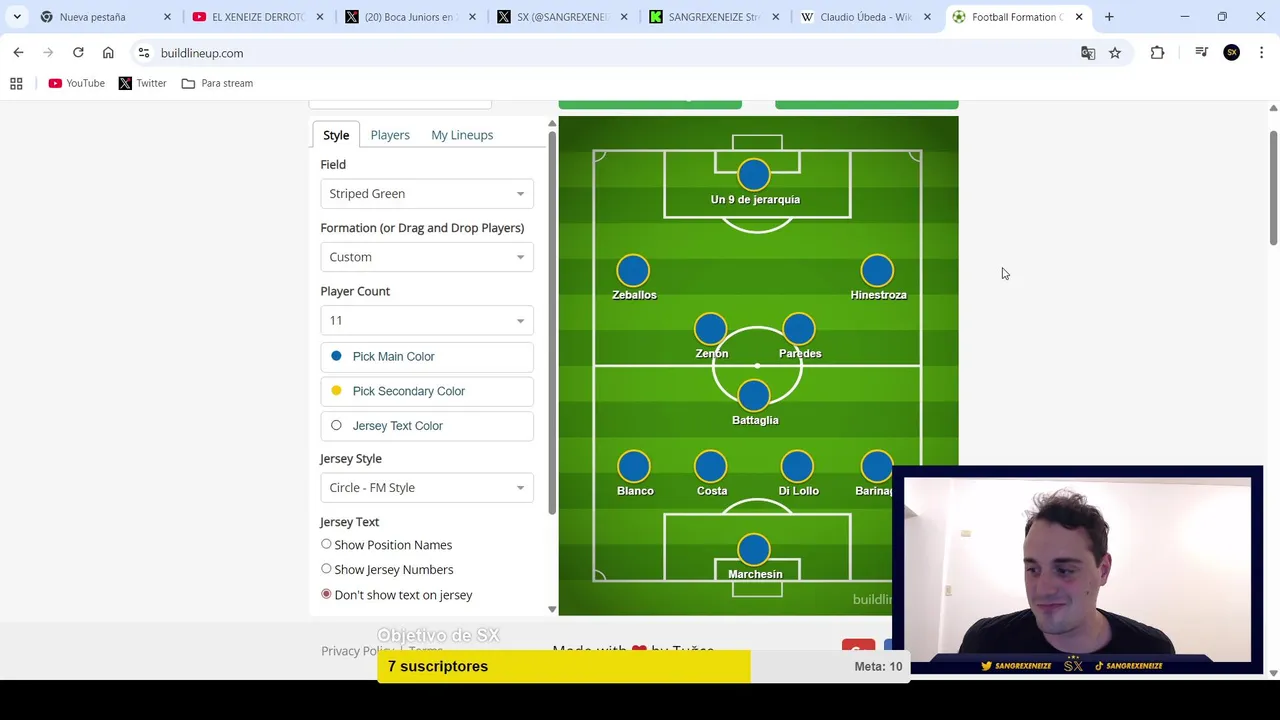This screenshot has height=720, width=1280.
Task: Open the Chrome profile avatar
Action: coord(1231,53)
